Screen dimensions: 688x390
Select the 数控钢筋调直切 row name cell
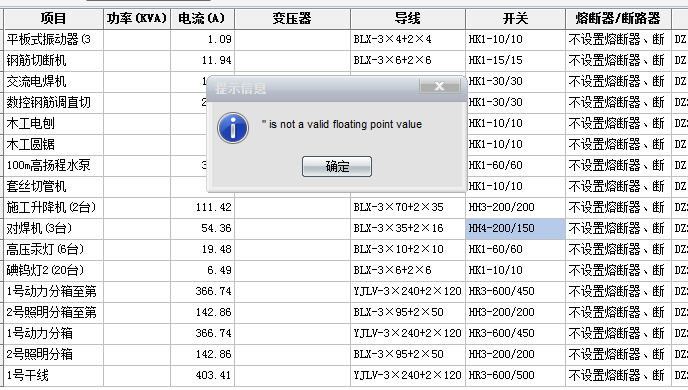pyautogui.click(x=54, y=103)
